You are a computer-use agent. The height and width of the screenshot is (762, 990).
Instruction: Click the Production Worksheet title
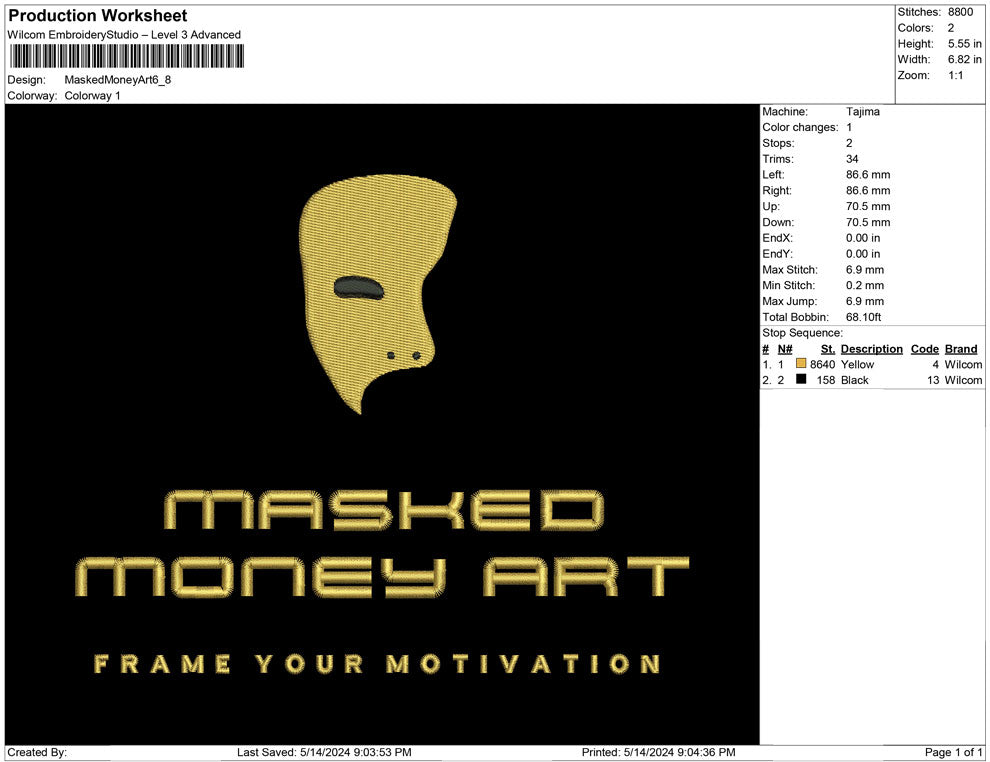[96, 15]
